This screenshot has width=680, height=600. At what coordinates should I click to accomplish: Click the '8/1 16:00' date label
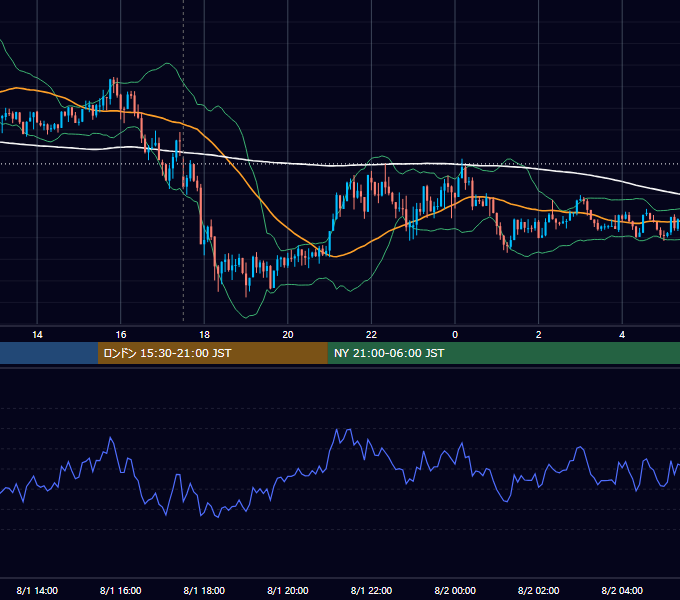pyautogui.click(x=121, y=590)
